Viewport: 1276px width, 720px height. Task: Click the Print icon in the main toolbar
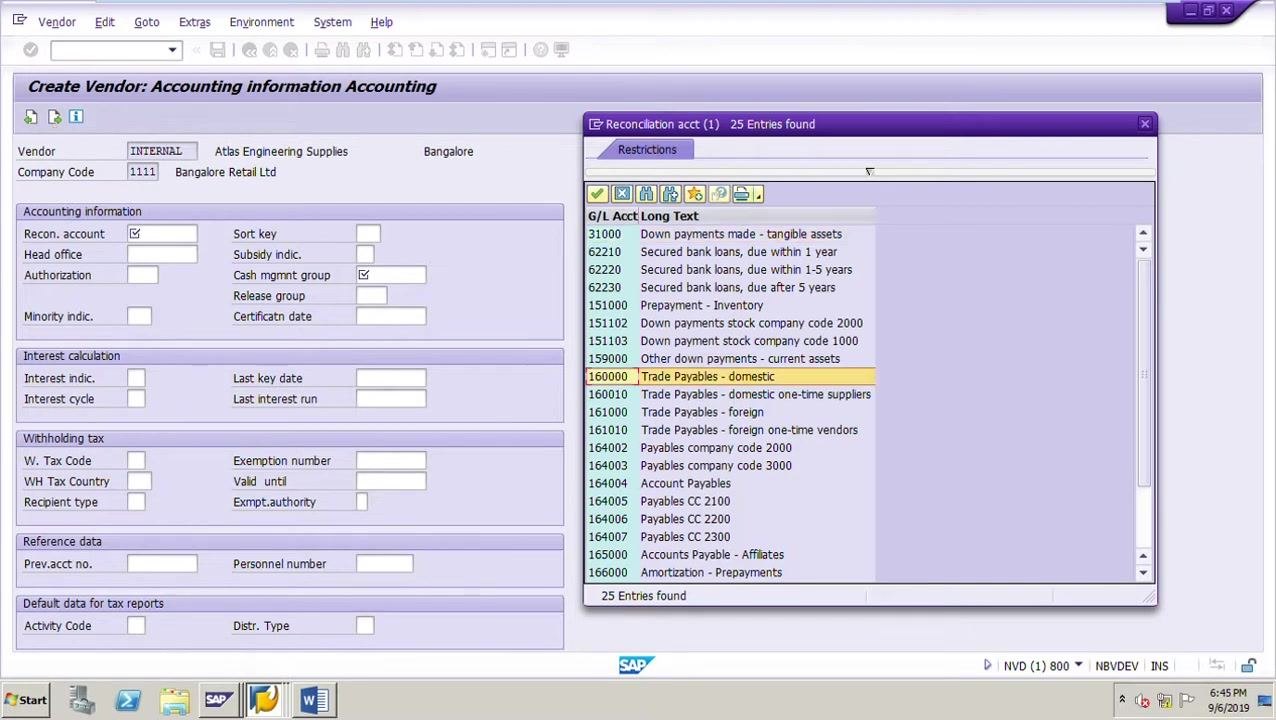(x=322, y=50)
